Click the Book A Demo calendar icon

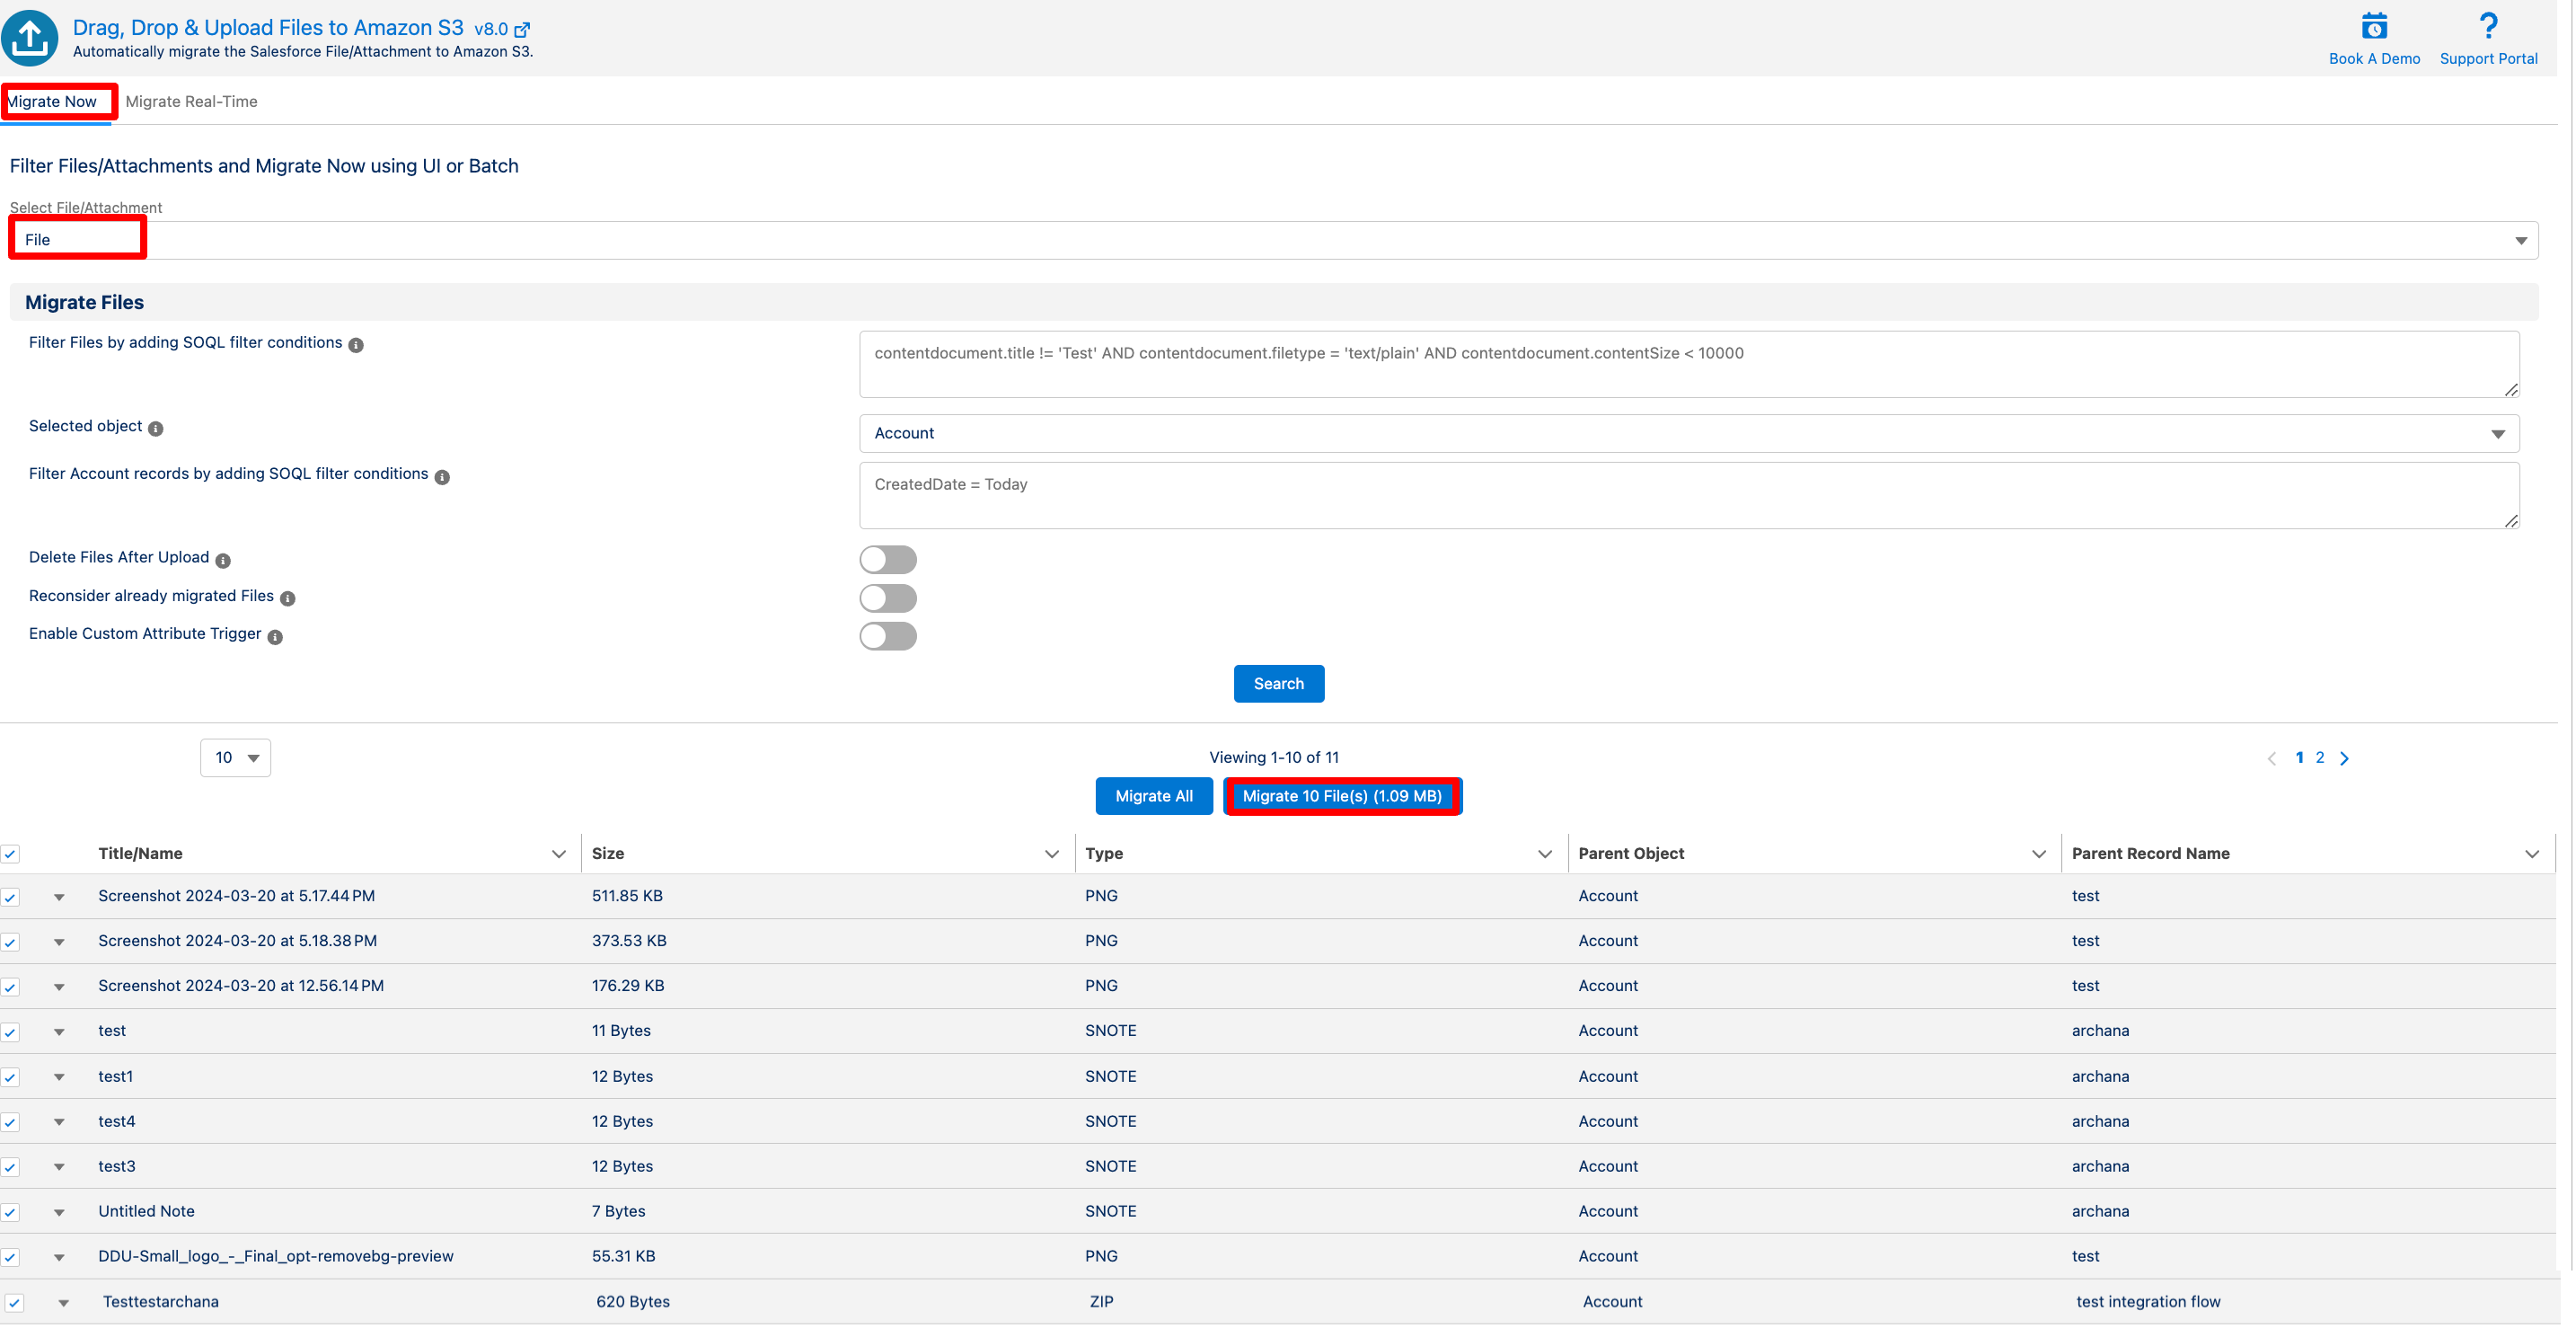point(2373,26)
